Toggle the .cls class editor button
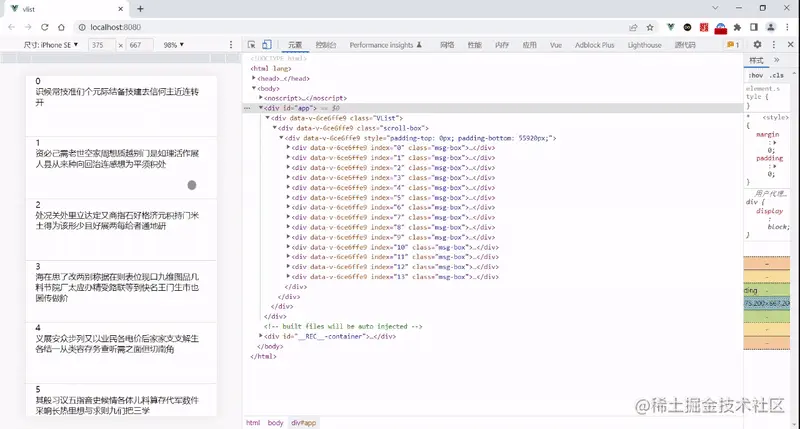This screenshot has width=800, height=429. 777,75
